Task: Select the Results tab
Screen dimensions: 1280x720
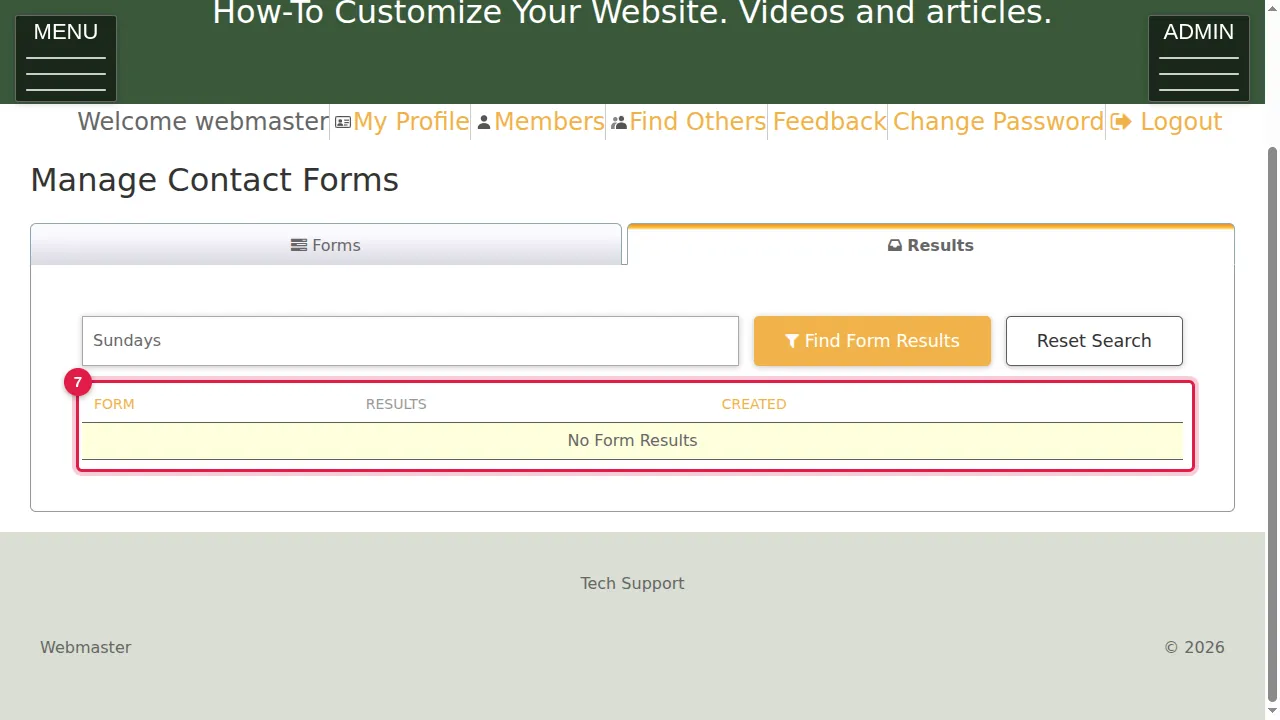Action: (x=931, y=245)
